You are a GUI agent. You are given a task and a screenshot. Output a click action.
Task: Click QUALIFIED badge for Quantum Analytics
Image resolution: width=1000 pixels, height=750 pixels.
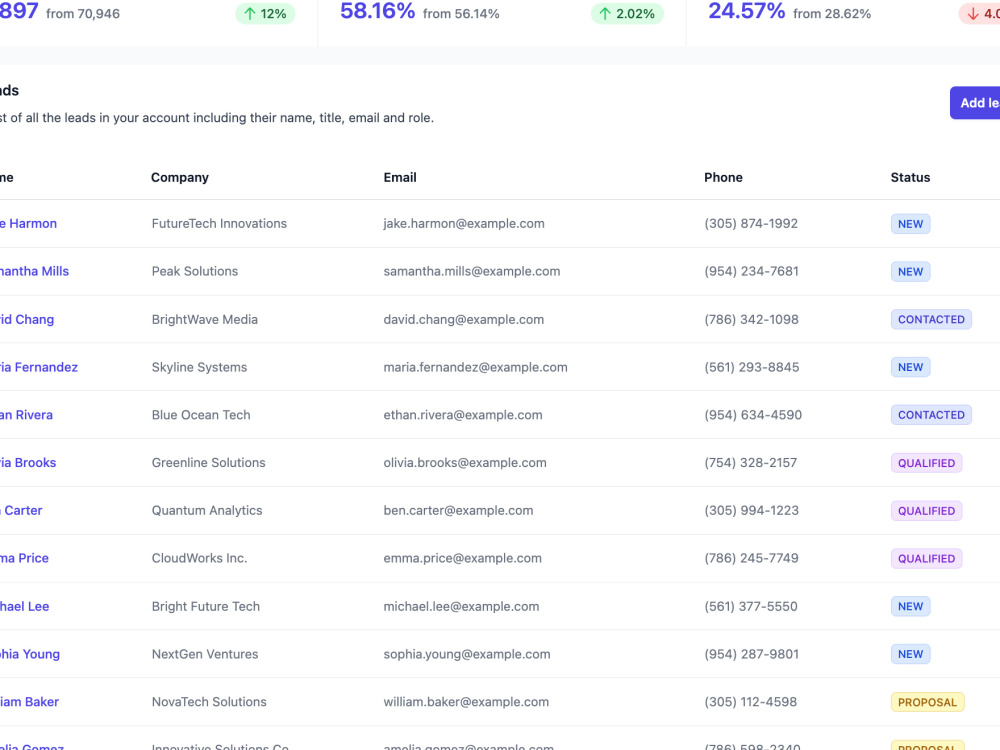pyautogui.click(x=926, y=511)
